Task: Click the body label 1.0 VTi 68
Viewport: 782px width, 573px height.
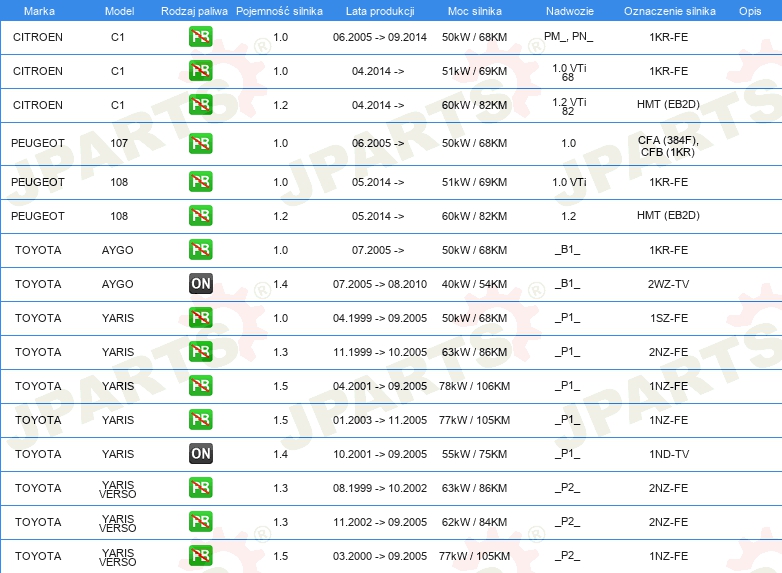Action: click(x=569, y=72)
